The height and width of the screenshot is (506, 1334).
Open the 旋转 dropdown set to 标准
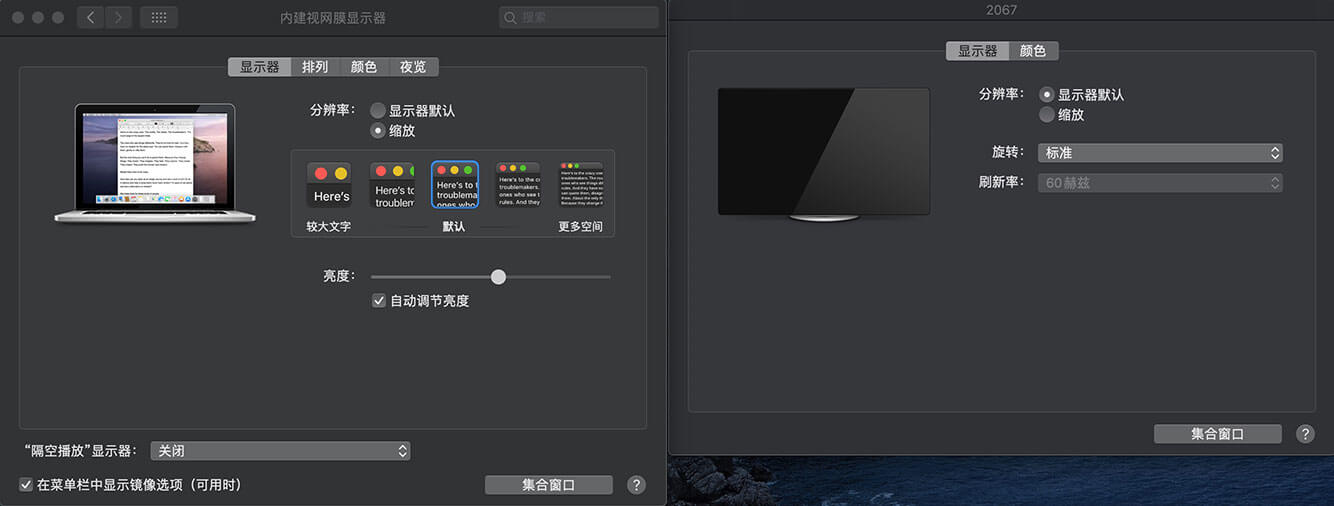(1160, 153)
